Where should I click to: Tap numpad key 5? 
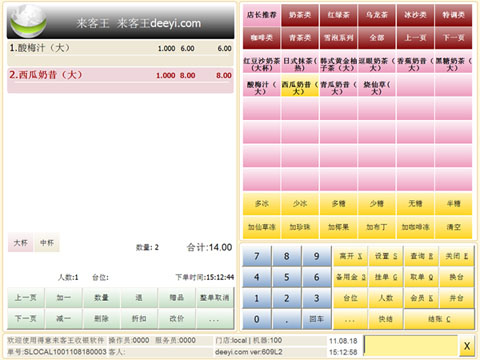[x=287, y=277]
